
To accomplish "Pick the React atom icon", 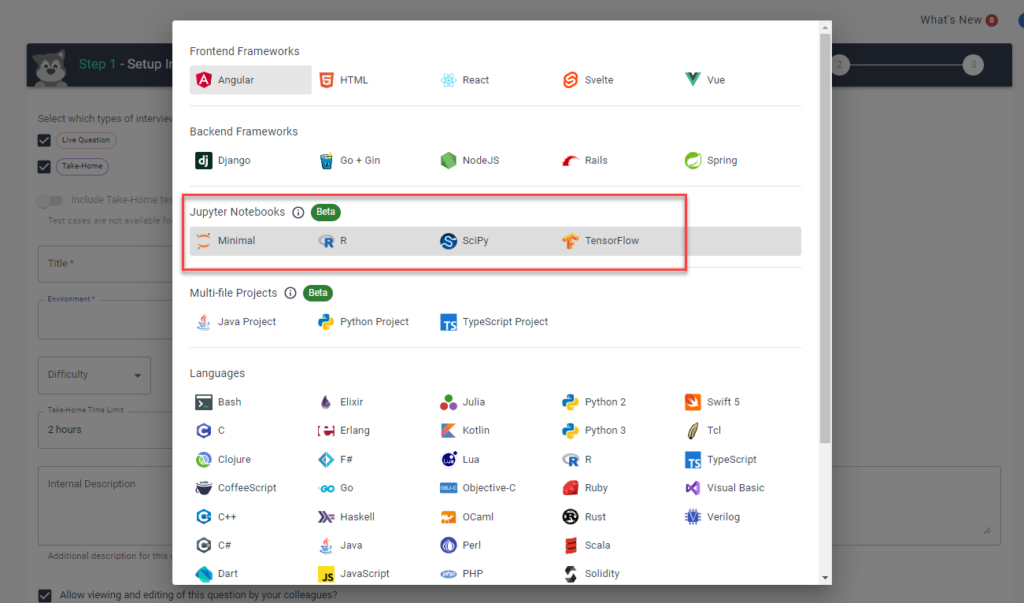I will (448, 80).
